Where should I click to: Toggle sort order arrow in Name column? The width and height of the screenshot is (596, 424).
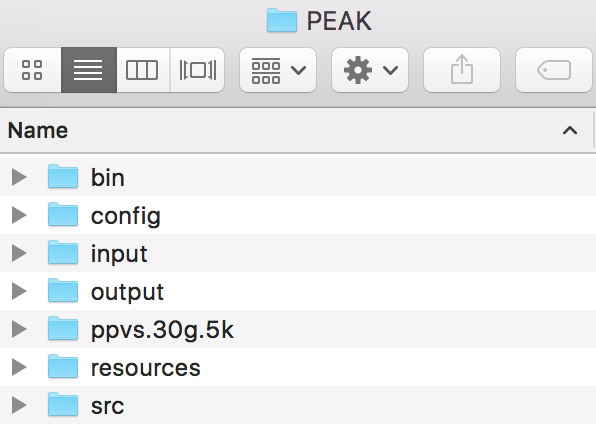pos(570,130)
